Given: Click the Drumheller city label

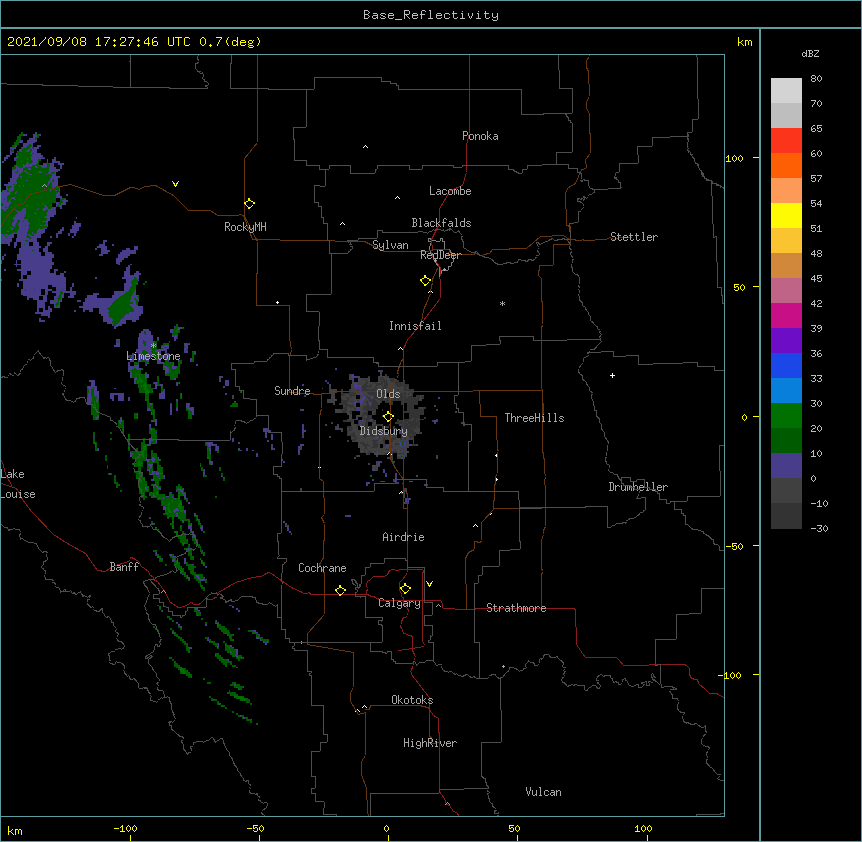Looking at the screenshot, I should coord(638,487).
